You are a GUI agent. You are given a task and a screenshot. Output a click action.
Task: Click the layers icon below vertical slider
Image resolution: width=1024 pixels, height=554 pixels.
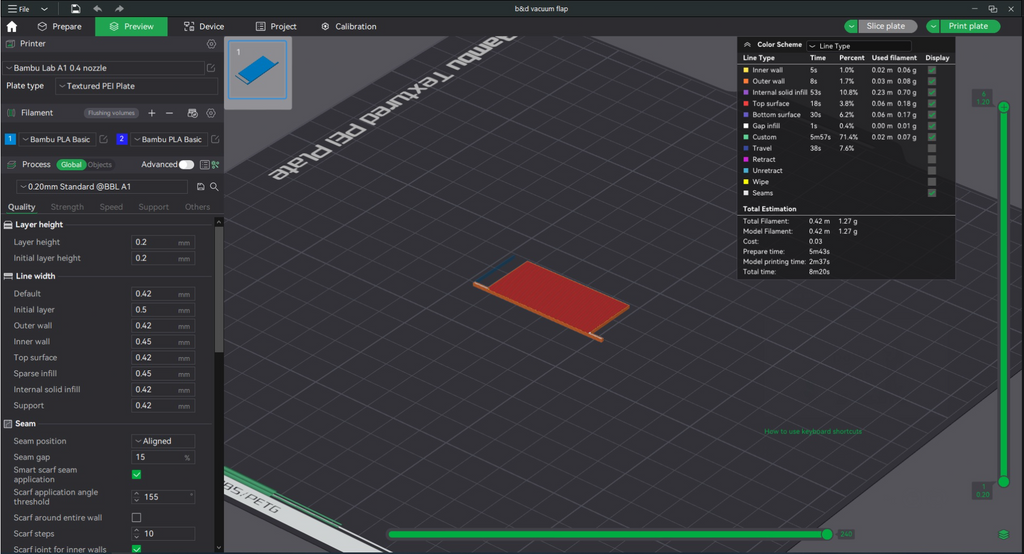click(1004, 534)
